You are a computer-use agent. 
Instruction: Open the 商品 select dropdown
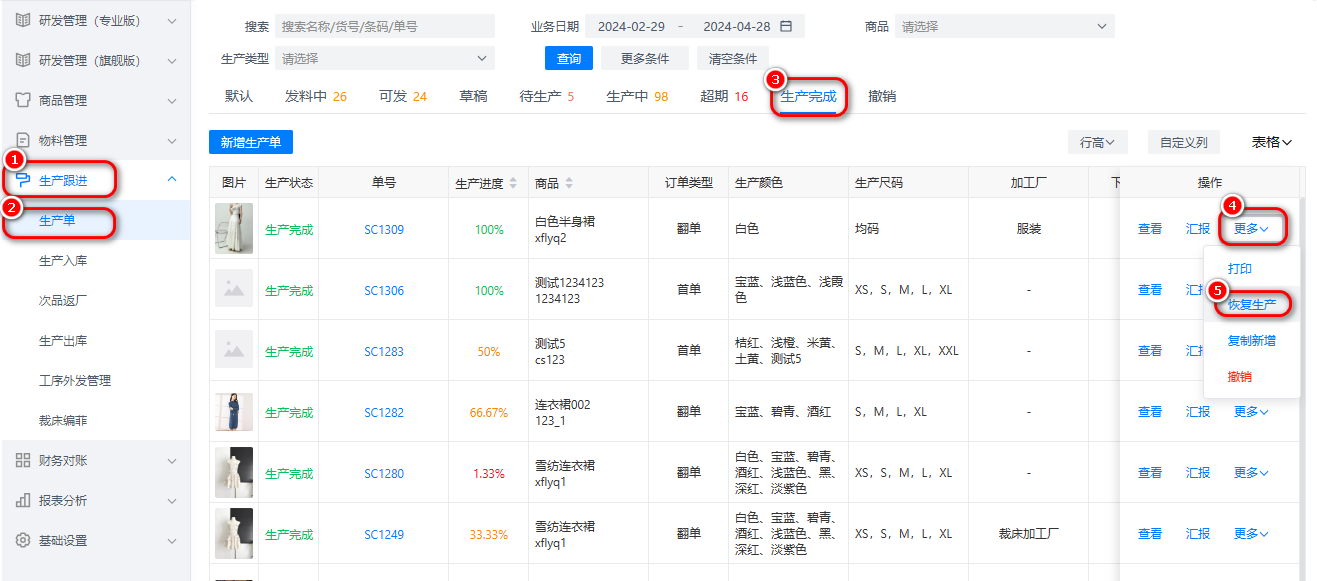pyautogui.click(x=1004, y=27)
